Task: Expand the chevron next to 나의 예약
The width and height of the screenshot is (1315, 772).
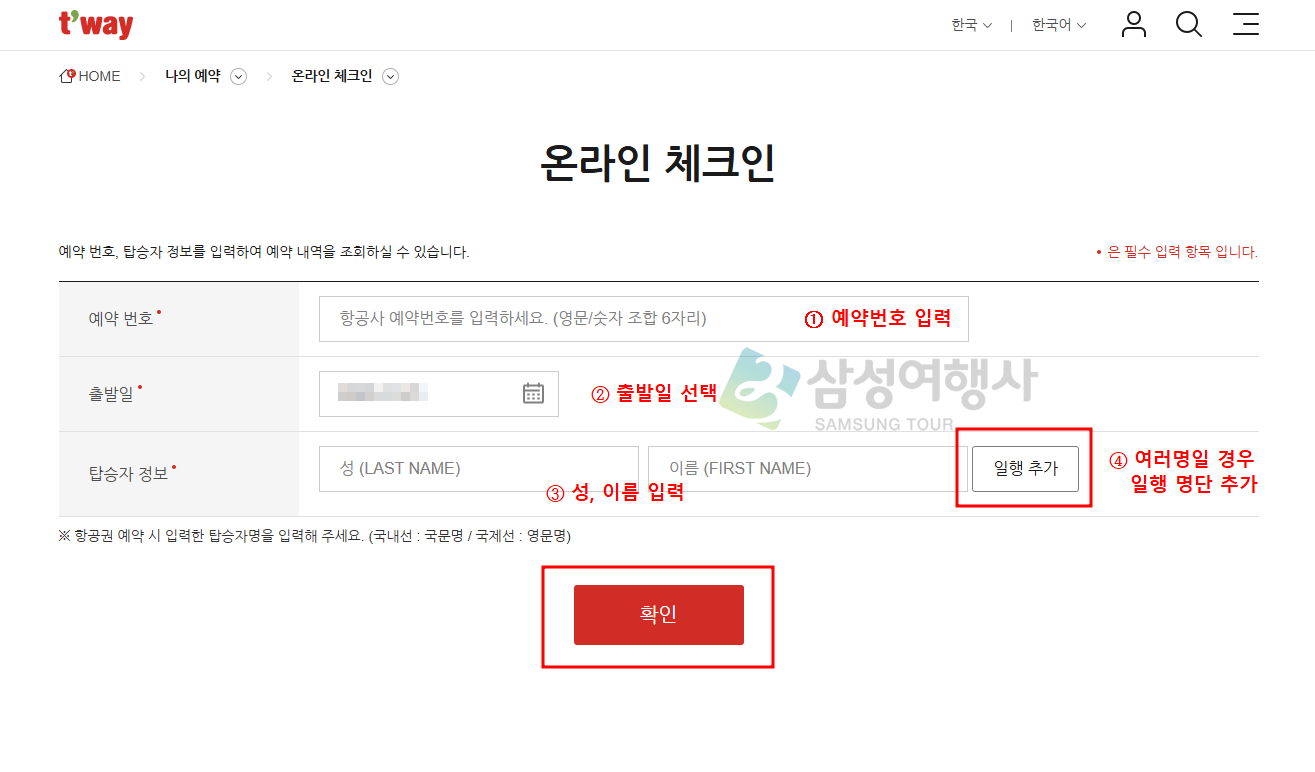Action: 239,77
